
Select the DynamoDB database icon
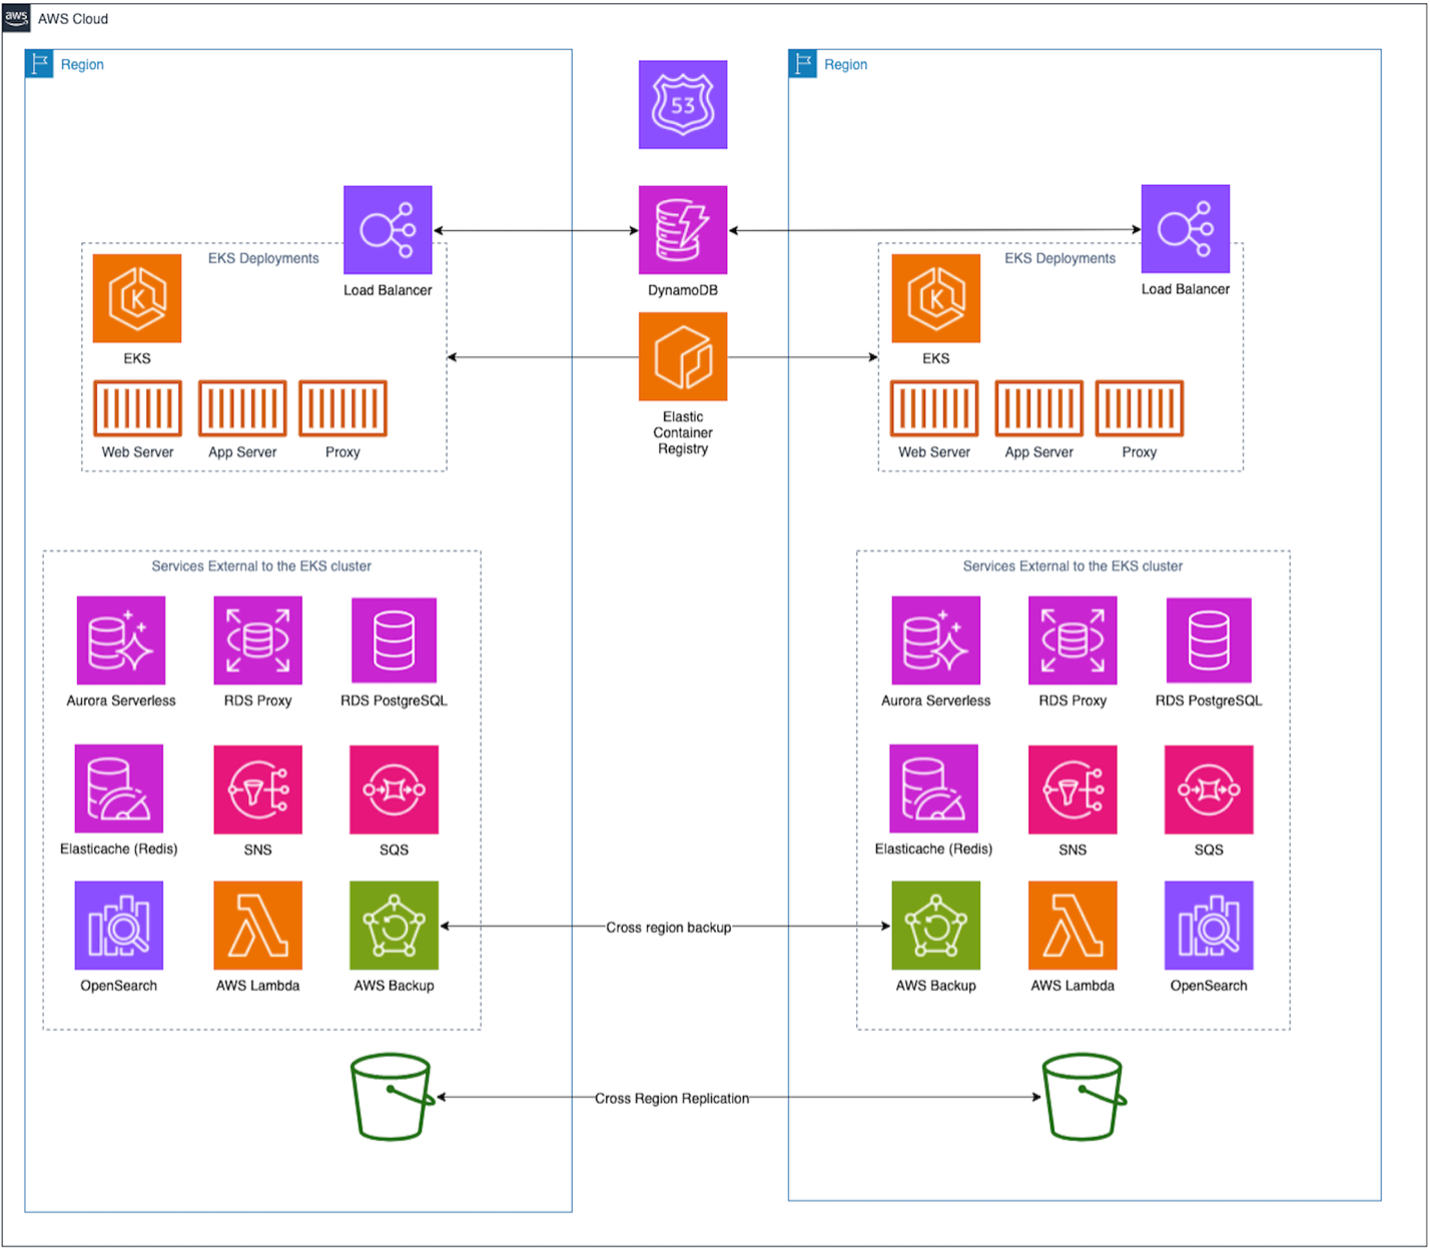pos(682,230)
